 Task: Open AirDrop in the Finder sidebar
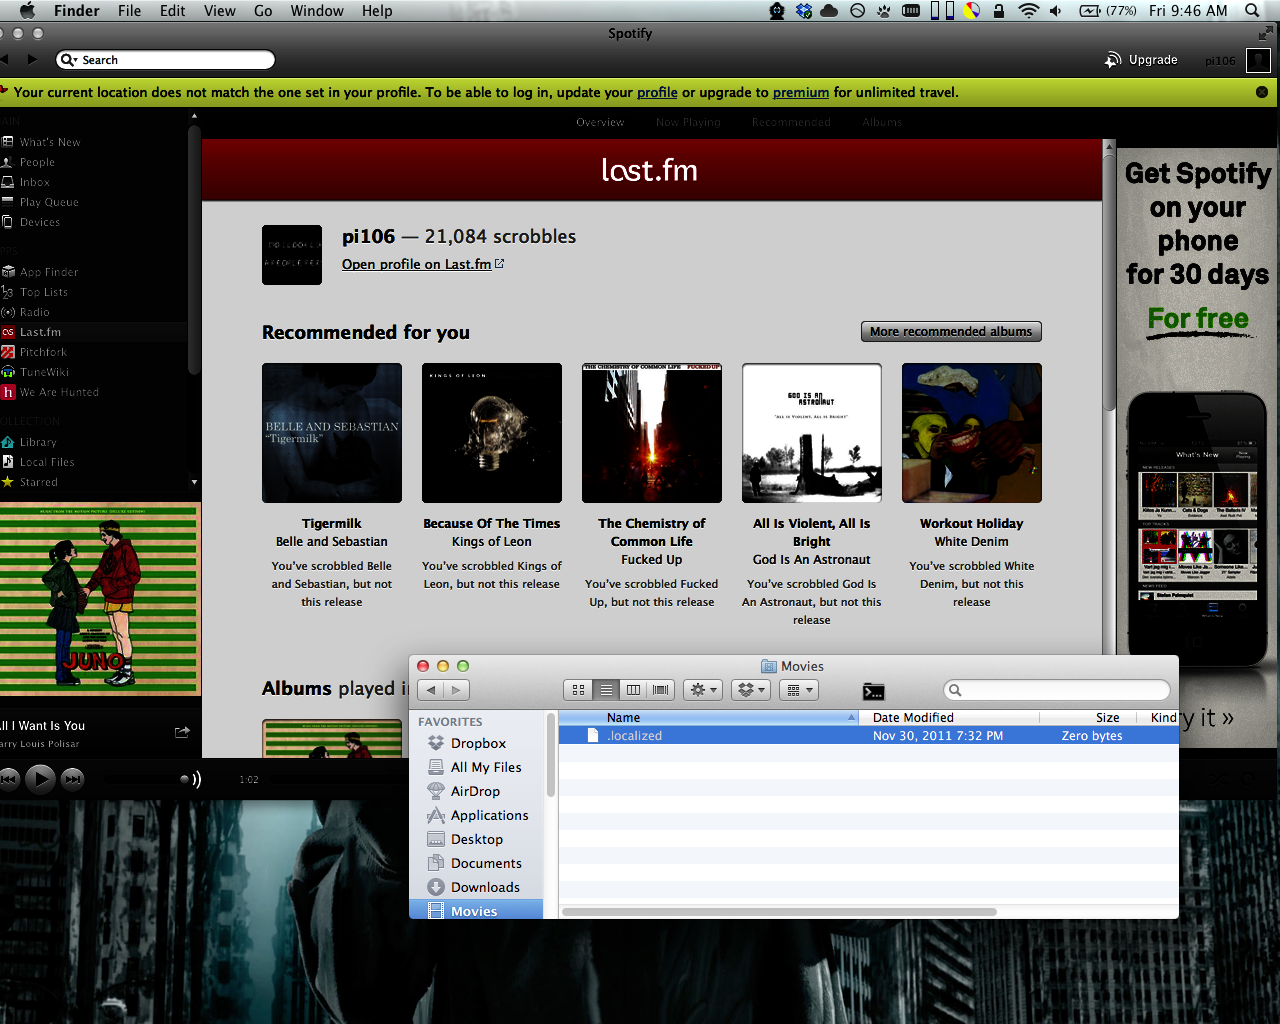pyautogui.click(x=475, y=791)
